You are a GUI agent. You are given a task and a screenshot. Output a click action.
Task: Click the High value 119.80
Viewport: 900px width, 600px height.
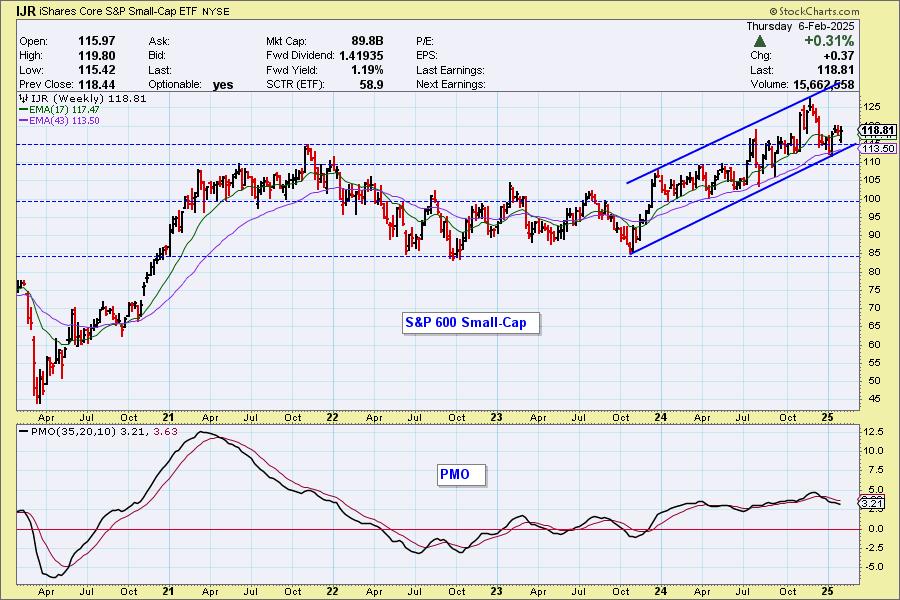coord(96,56)
